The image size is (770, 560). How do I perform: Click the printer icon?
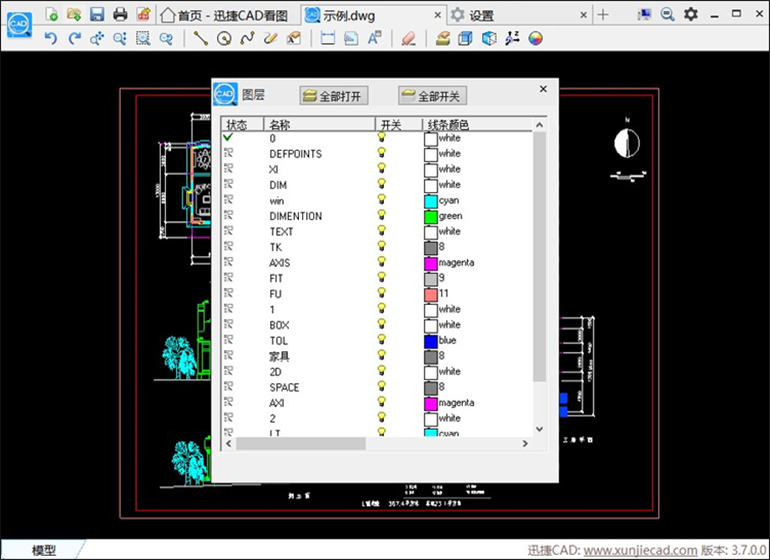[x=120, y=14]
